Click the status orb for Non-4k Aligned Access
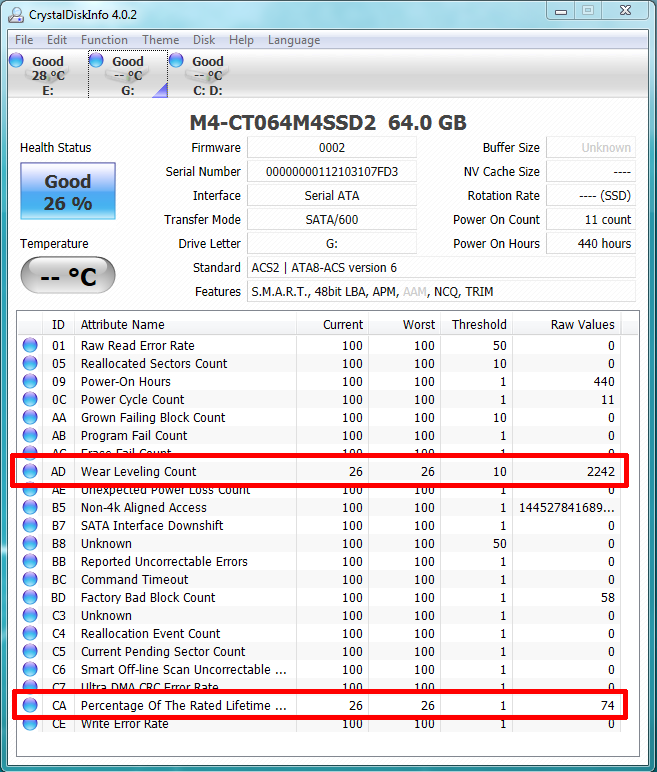 tap(30, 507)
